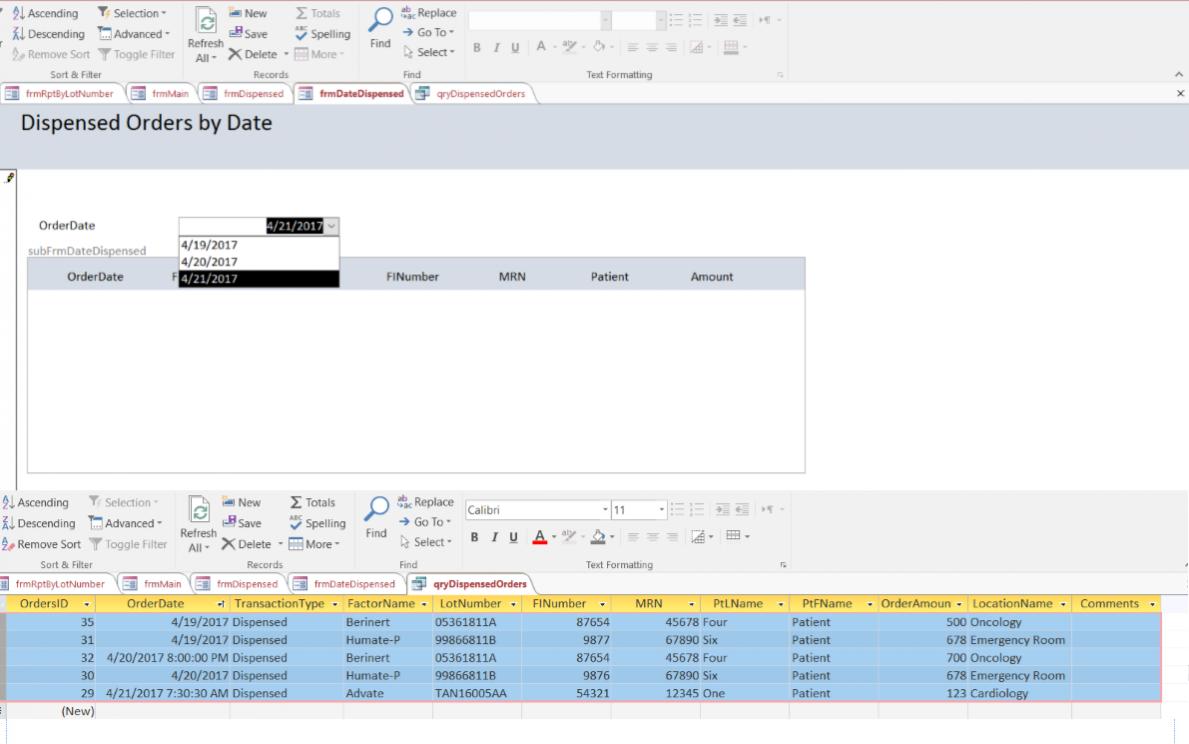Run Spelling check from the upper ribbon
The width and height of the screenshot is (1189, 744).
coord(322,33)
